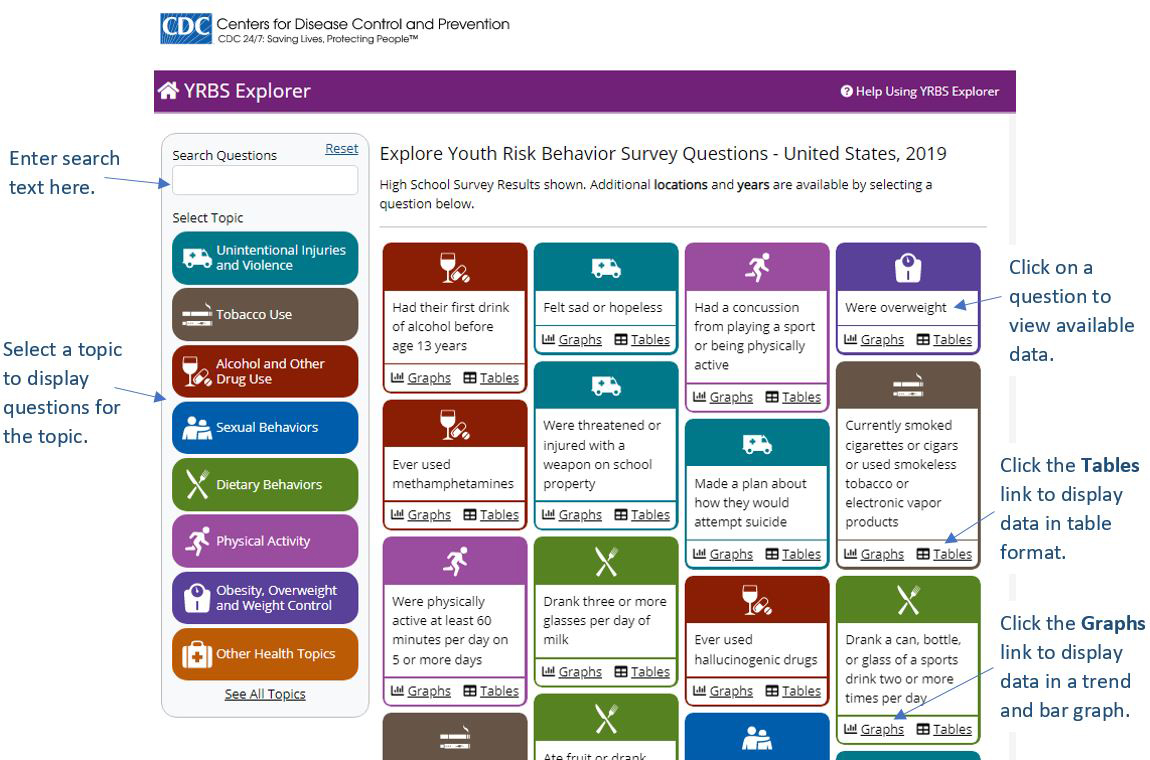Click fork and knife icon on milk card
Viewport: 1150px width, 760px height.
pos(606,562)
